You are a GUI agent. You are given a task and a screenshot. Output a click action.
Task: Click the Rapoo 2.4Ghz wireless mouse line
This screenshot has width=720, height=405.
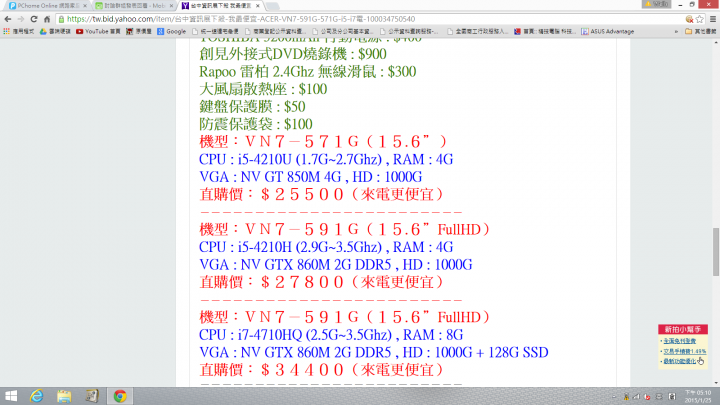(308, 72)
